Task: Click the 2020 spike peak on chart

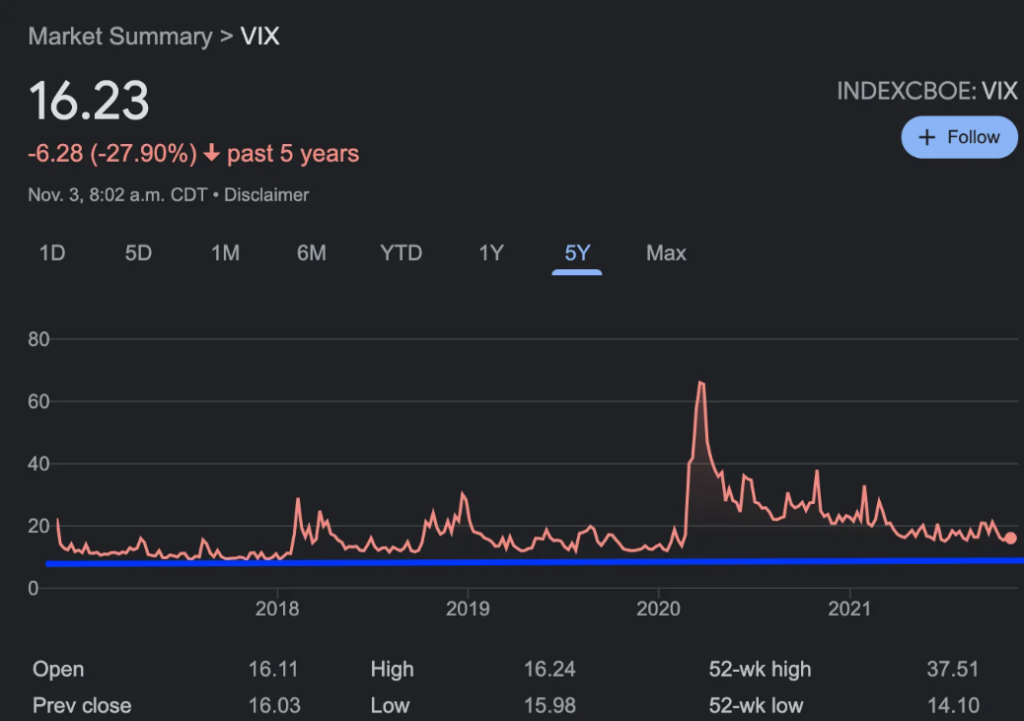Action: [x=700, y=383]
